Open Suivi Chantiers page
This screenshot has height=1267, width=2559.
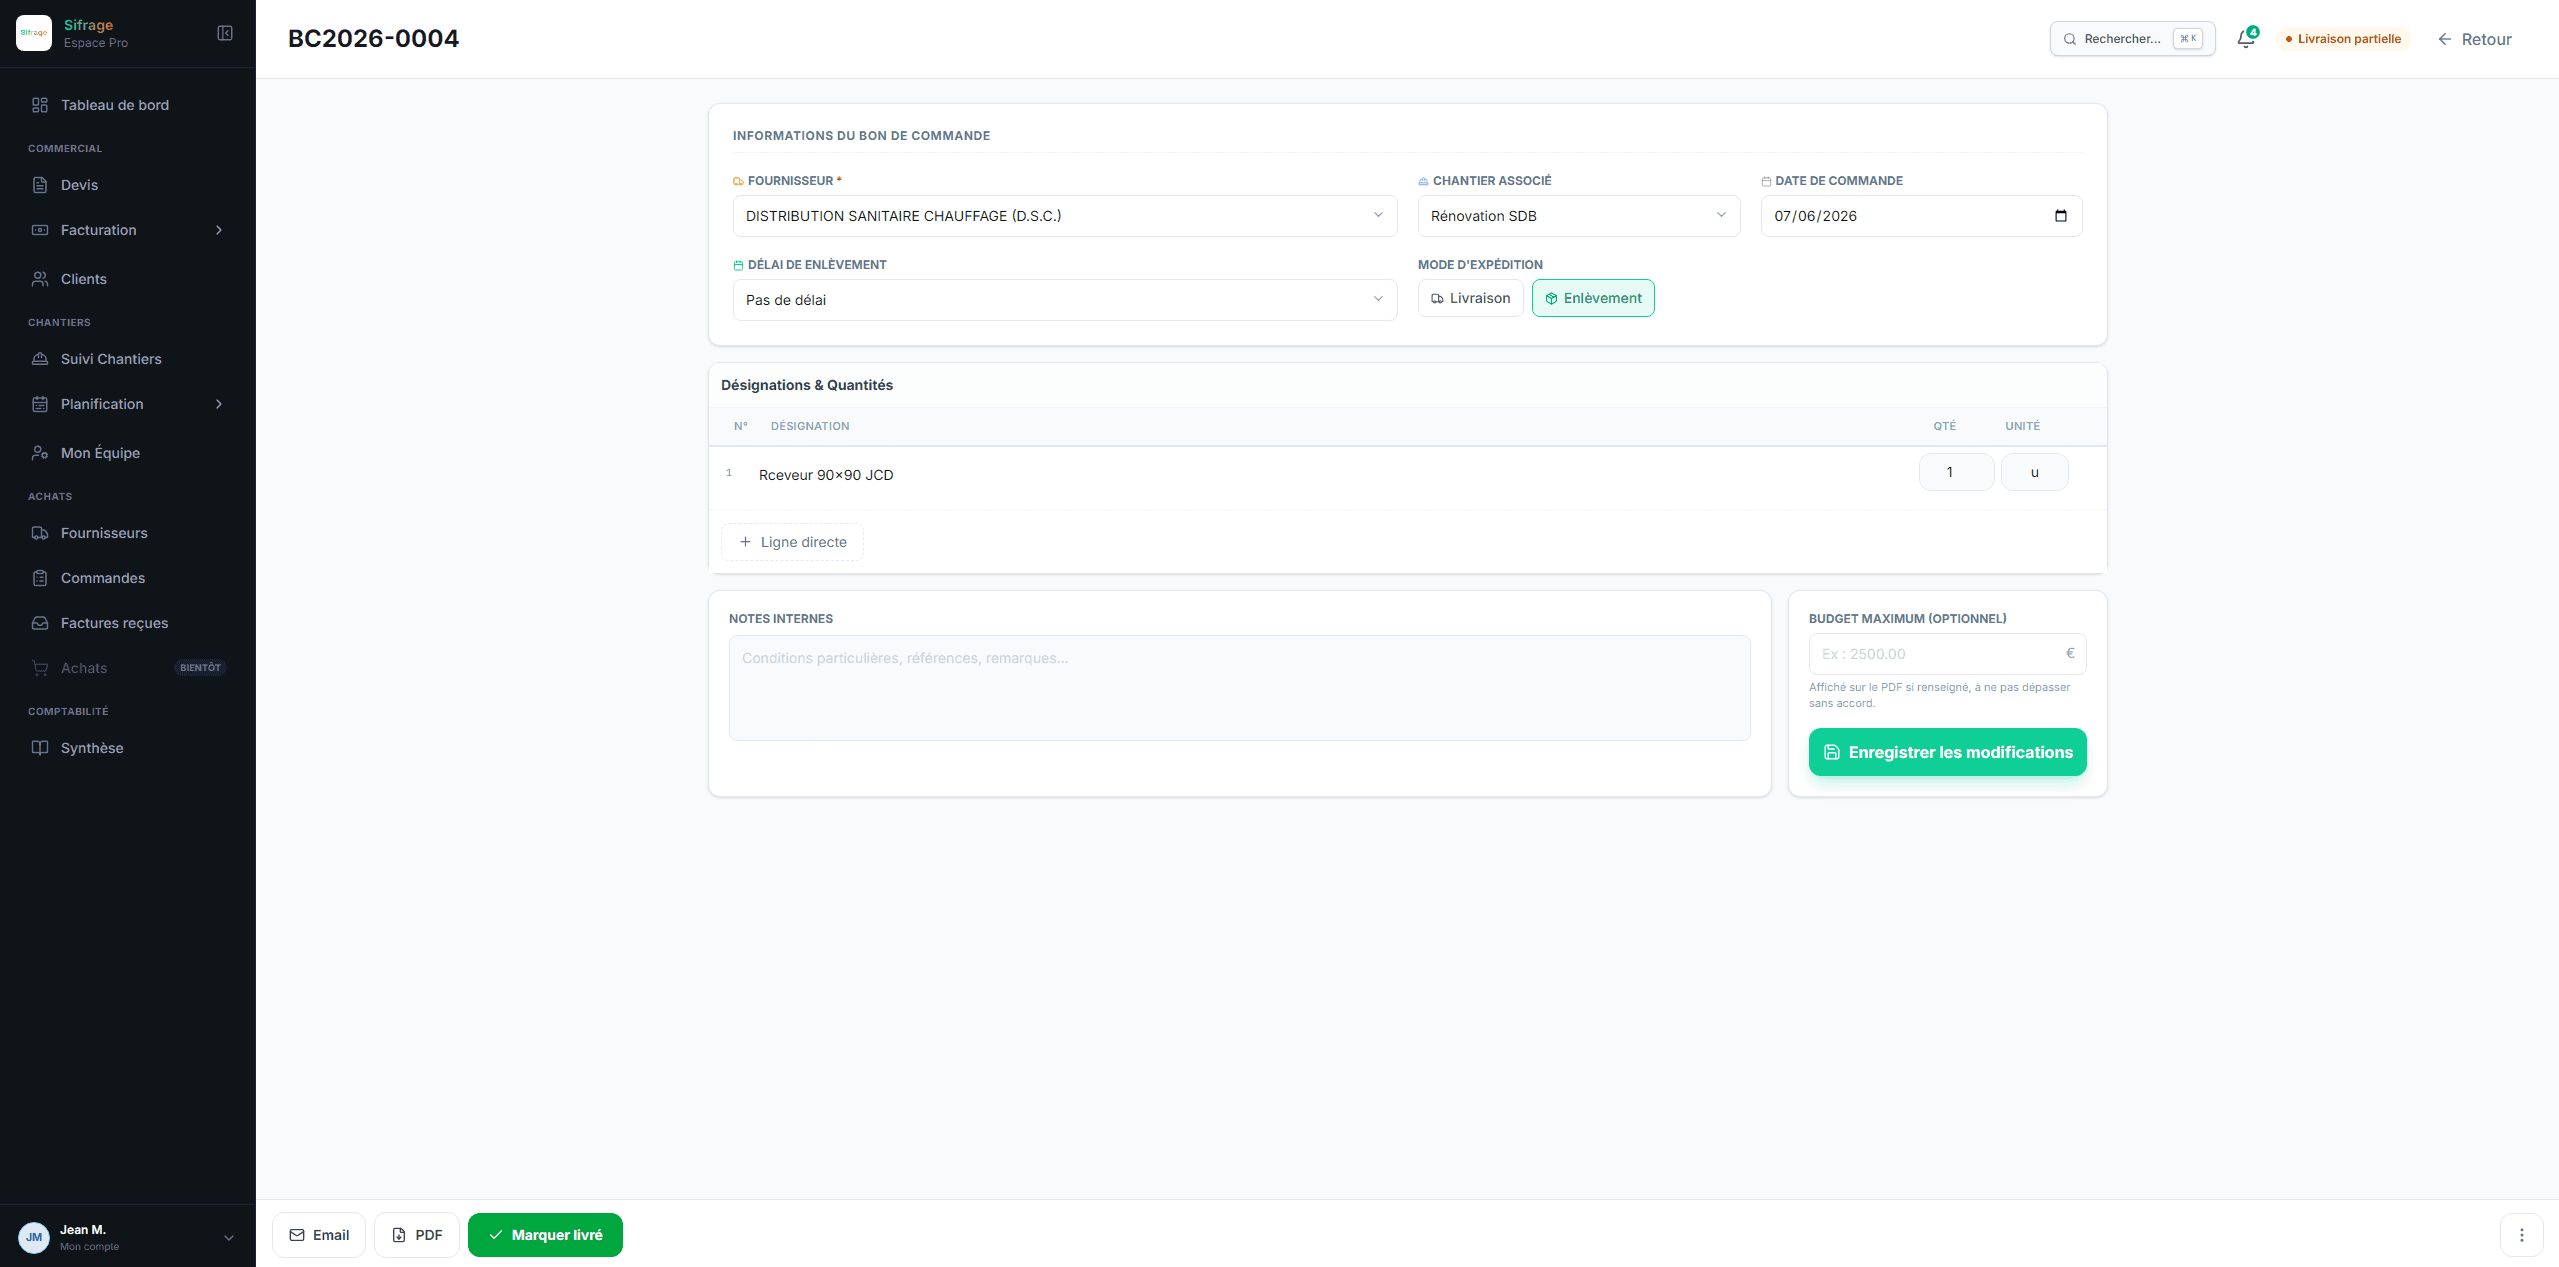(128, 359)
